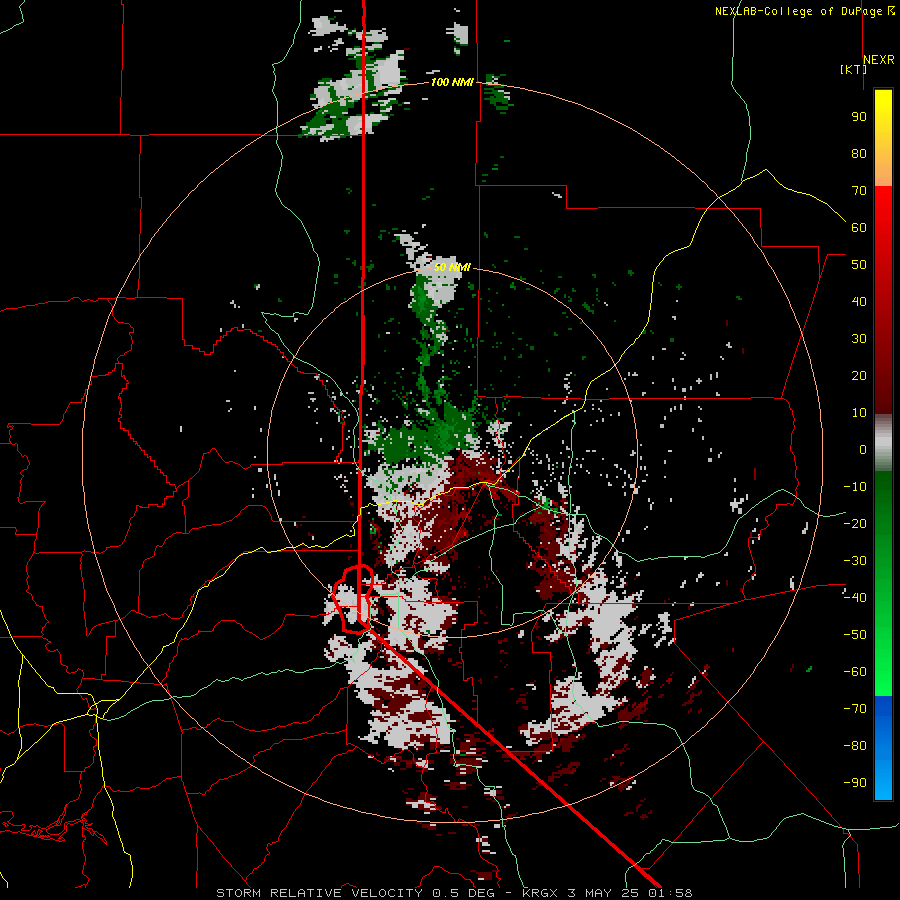The width and height of the screenshot is (900, 900).
Task: Select the 80 value on the velocity scale
Action: click(859, 153)
